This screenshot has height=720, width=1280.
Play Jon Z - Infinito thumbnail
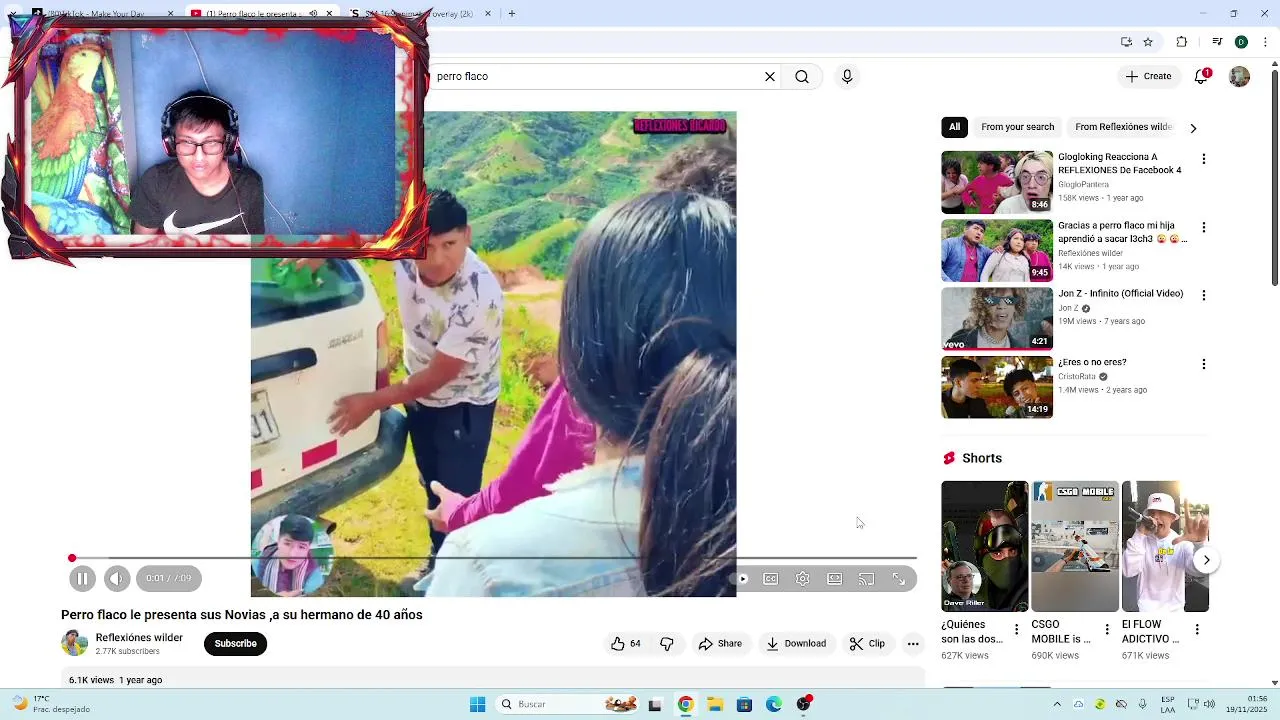(997, 319)
